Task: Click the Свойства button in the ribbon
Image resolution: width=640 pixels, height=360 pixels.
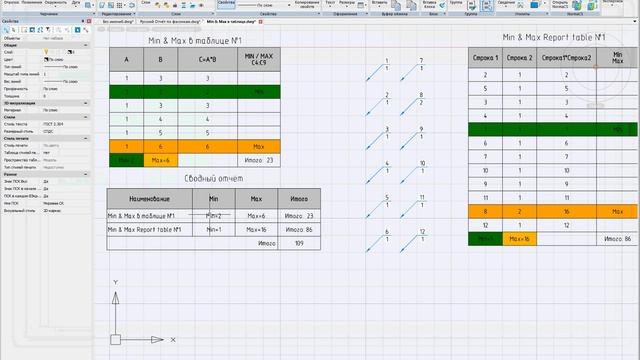Action: [x=226, y=4]
